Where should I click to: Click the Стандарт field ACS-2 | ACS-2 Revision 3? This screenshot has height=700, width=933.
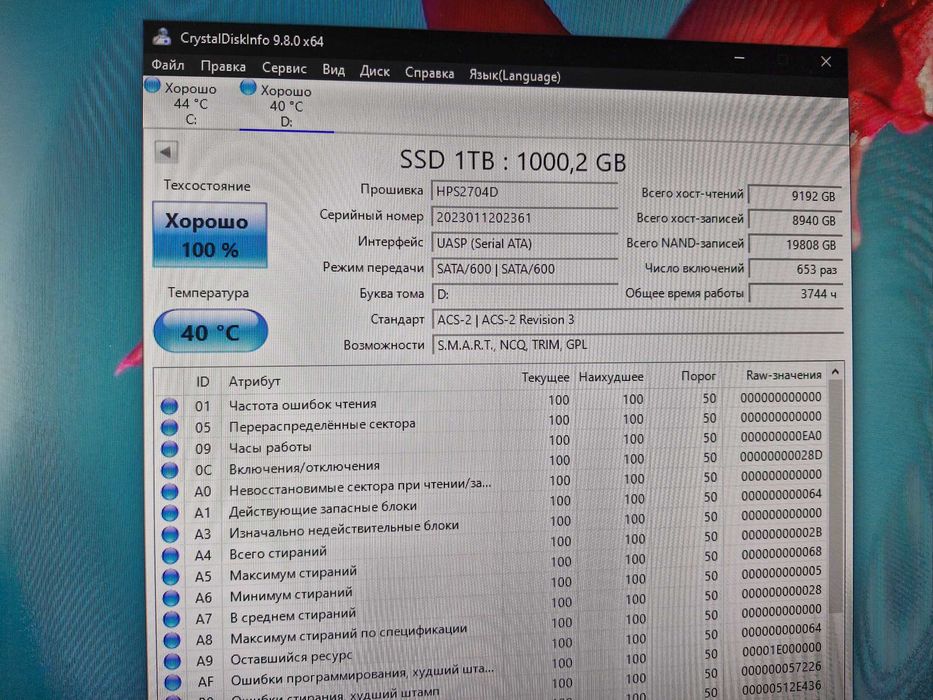(x=637, y=320)
